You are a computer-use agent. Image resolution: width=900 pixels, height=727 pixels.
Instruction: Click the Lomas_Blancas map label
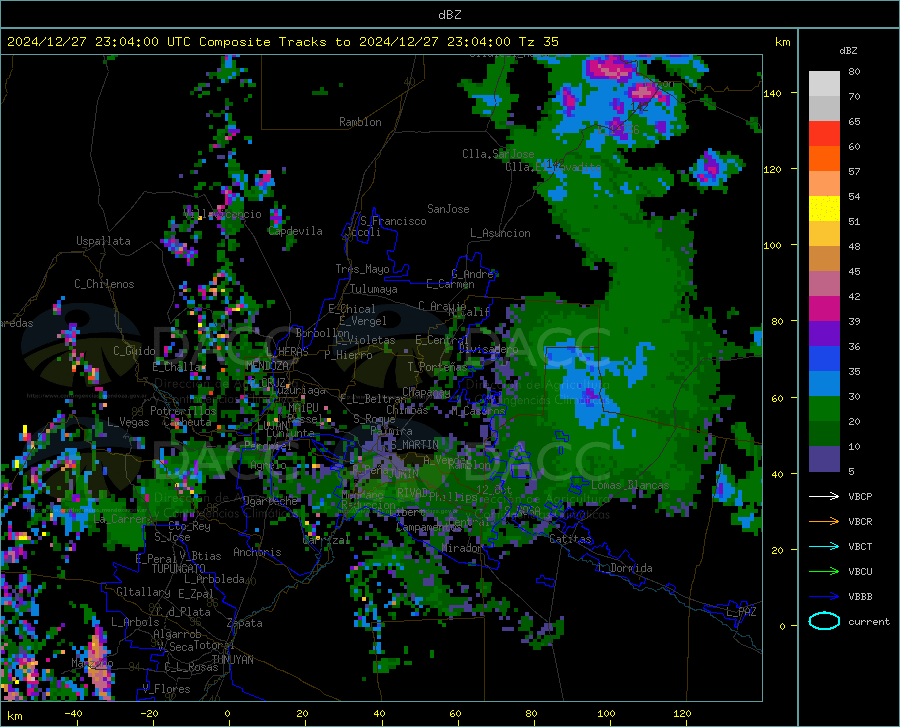point(630,485)
